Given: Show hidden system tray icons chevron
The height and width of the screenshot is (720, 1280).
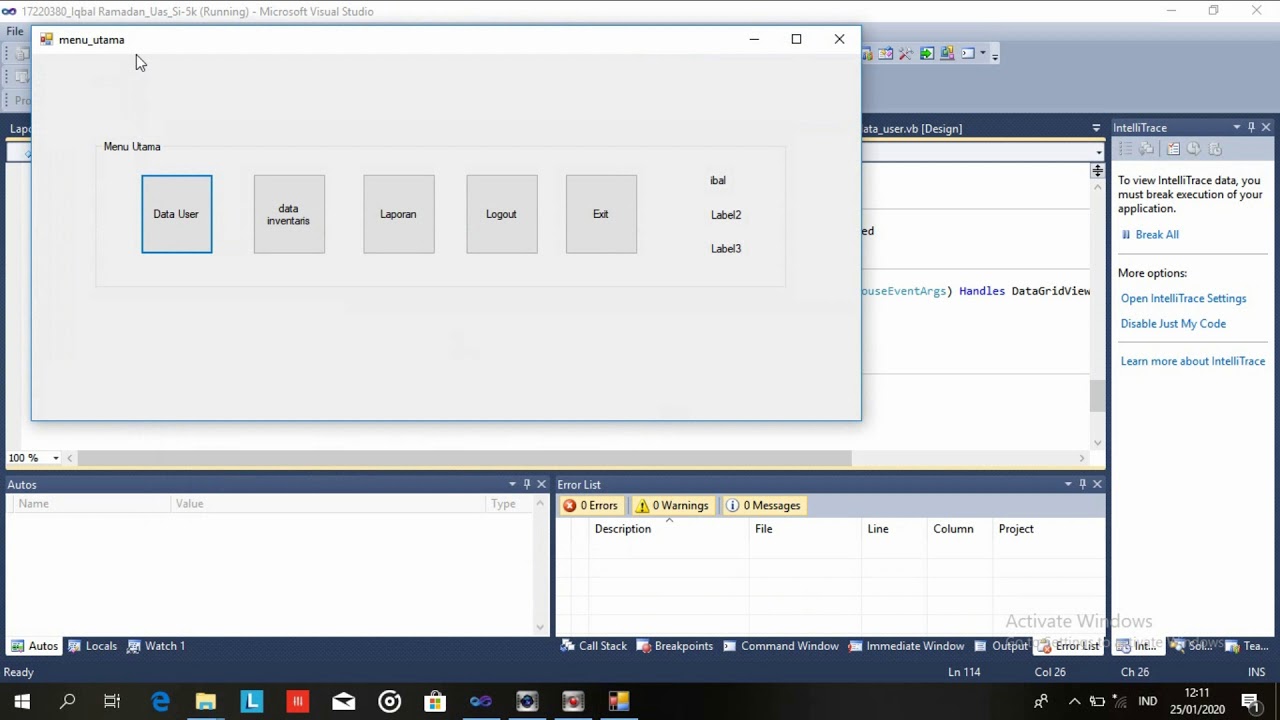Looking at the screenshot, I should tap(1074, 701).
